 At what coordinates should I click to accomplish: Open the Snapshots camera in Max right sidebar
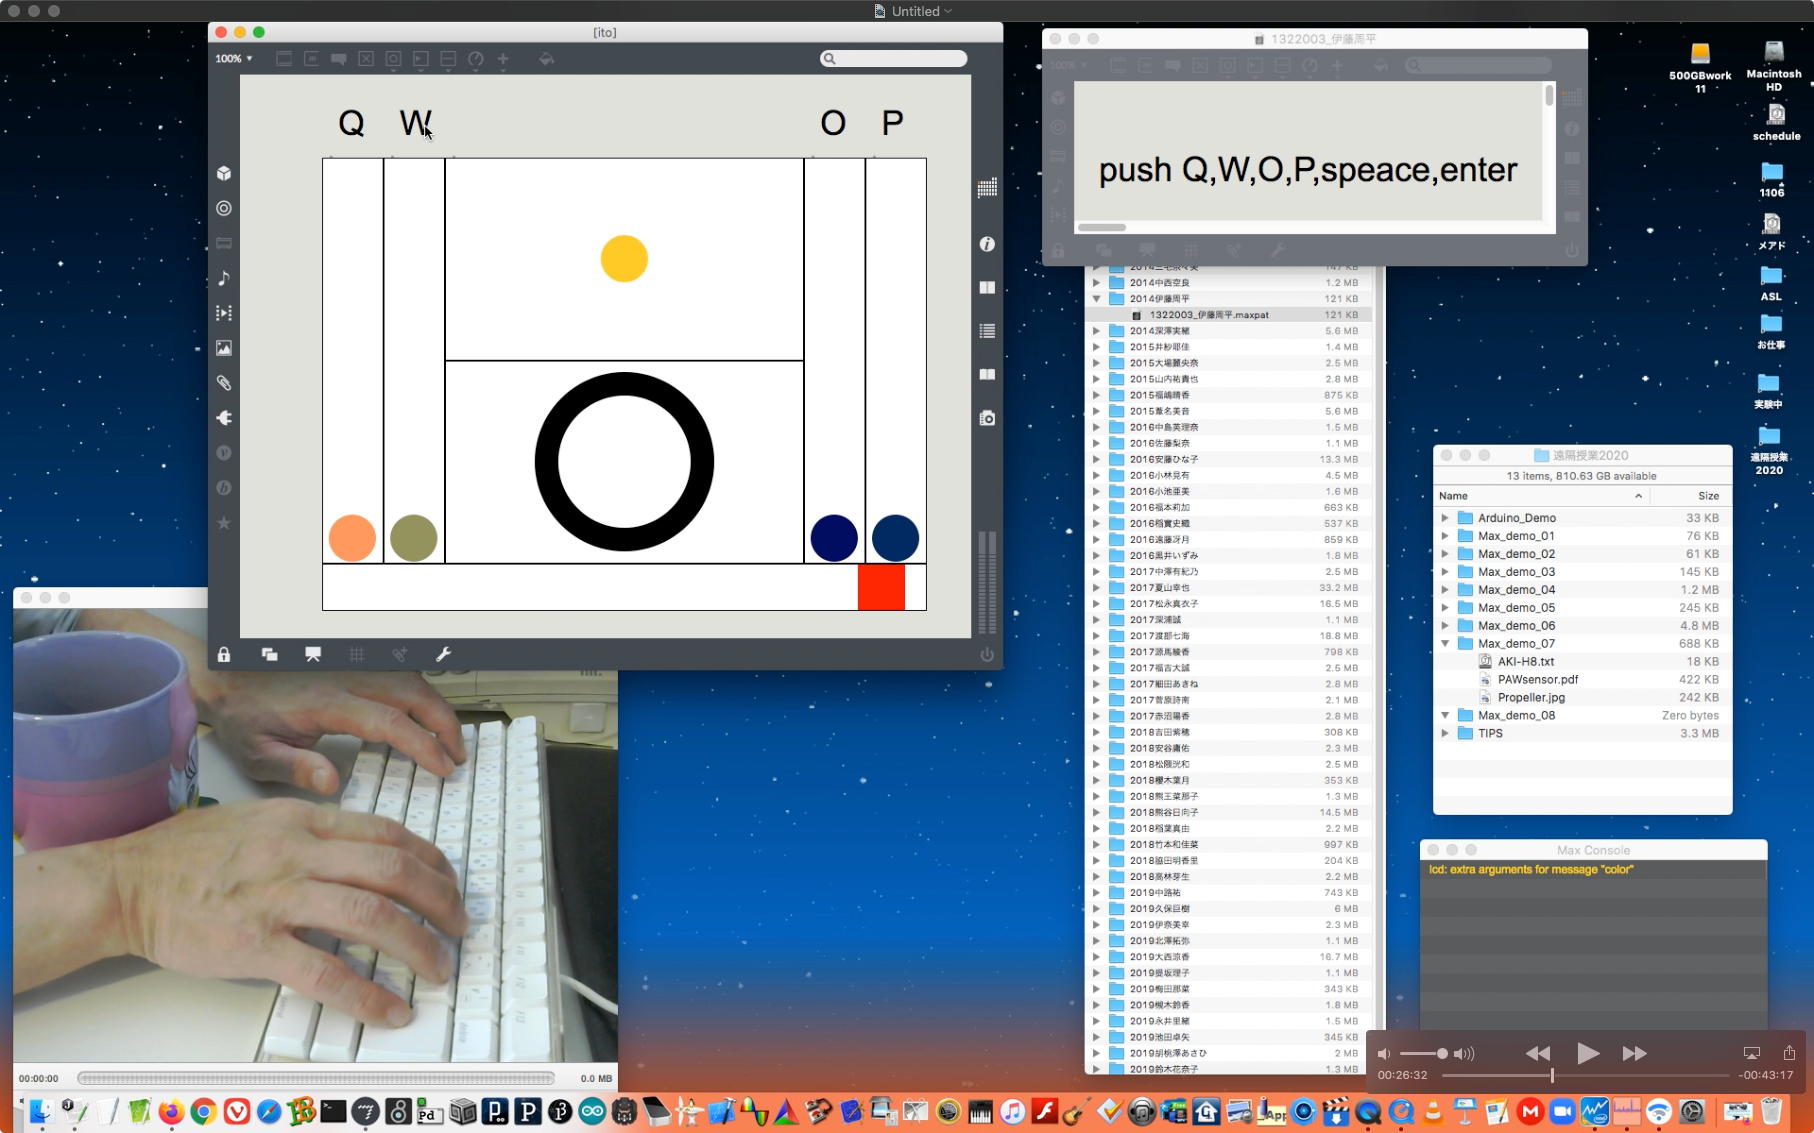(987, 418)
